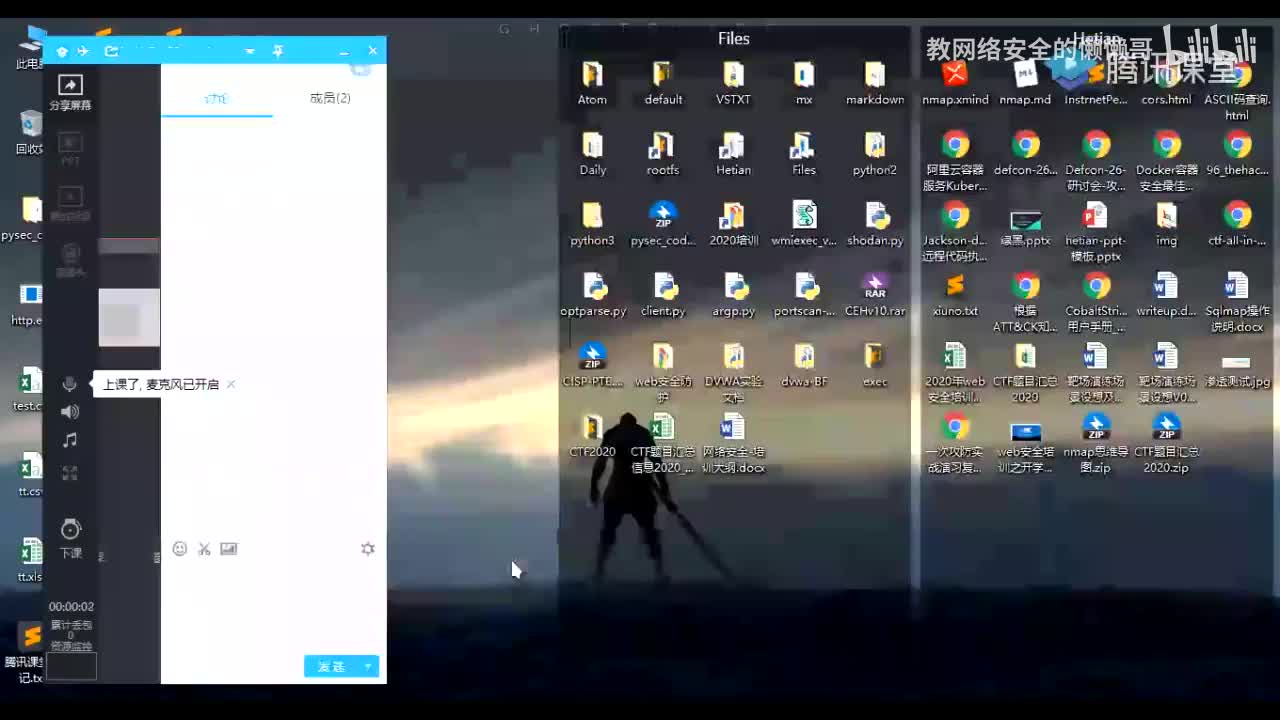Click the music note audio icon
The width and height of the screenshot is (1280, 720).
point(69,440)
